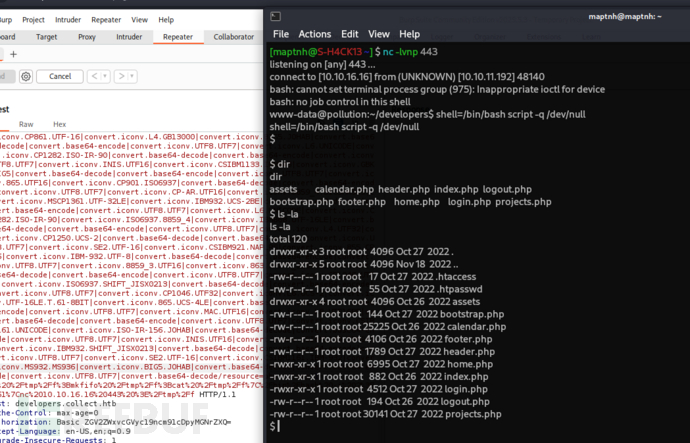Screen dimensions: 690x443
Task: Click the login.php listing line with size 4512
Action: coord(378,389)
